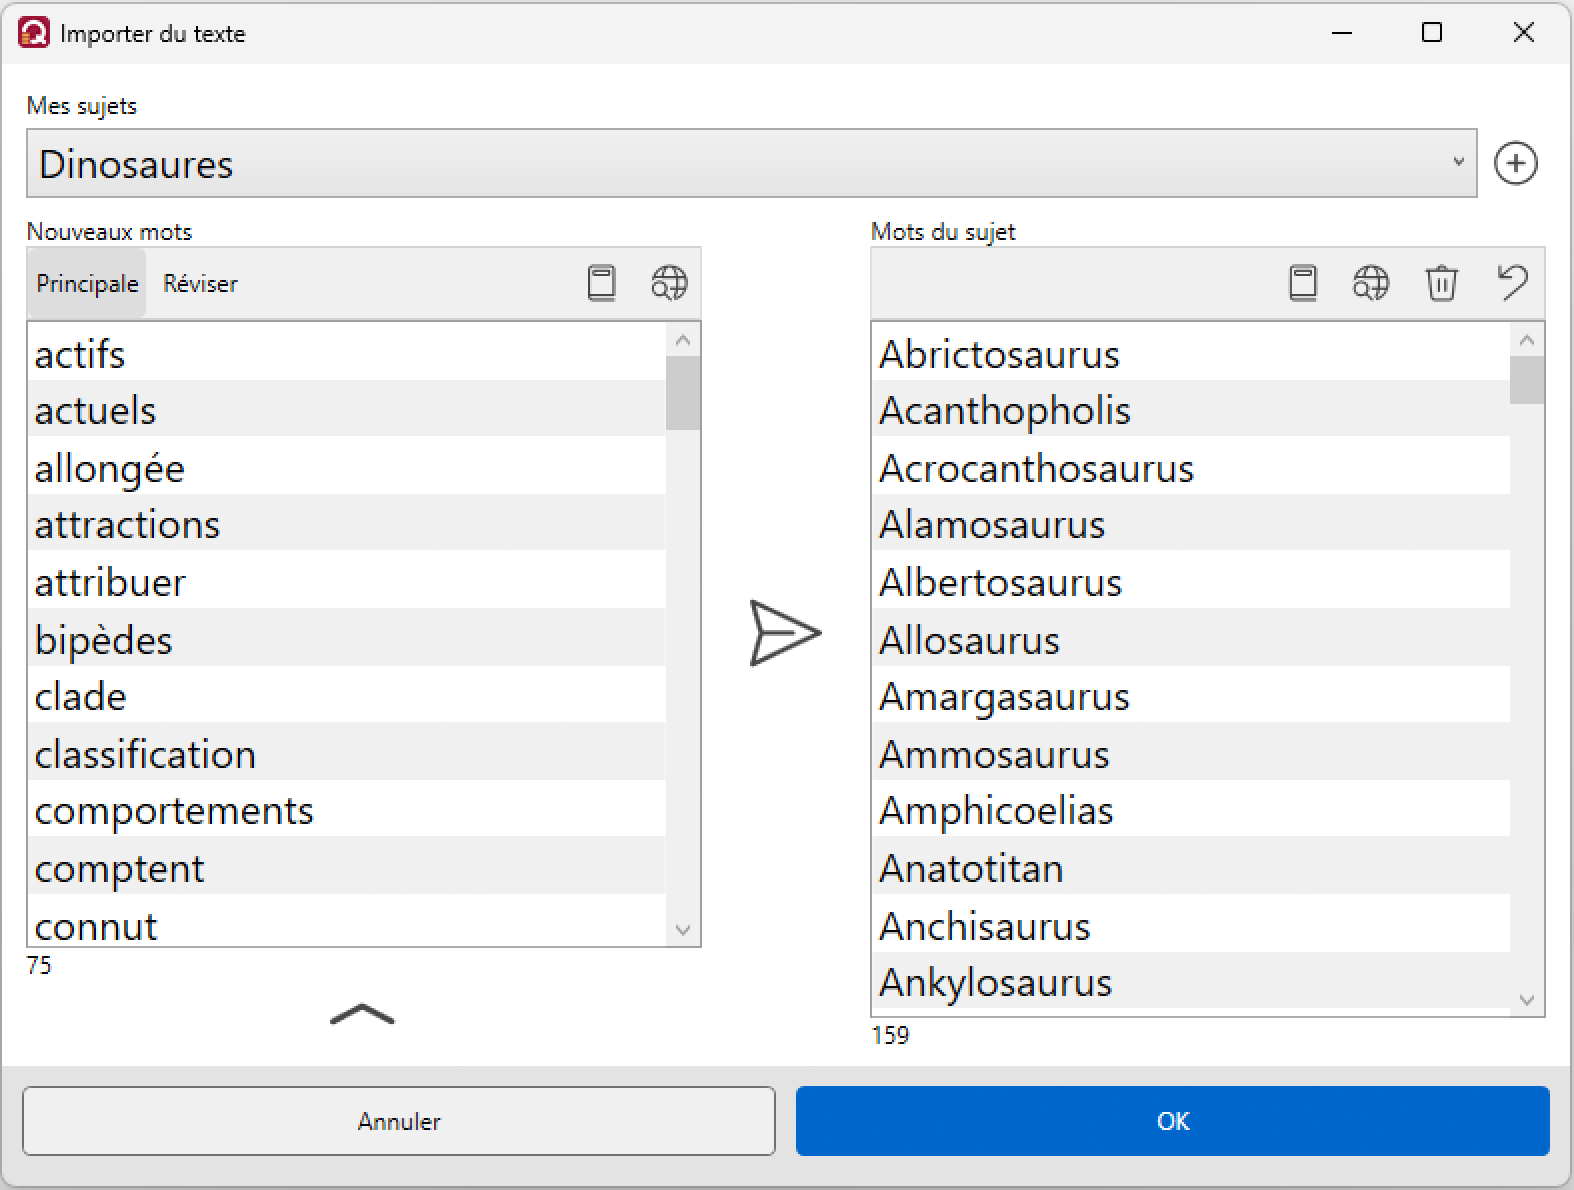The image size is (1574, 1190).
Task: Select the word 'connut'
Action: point(346,922)
